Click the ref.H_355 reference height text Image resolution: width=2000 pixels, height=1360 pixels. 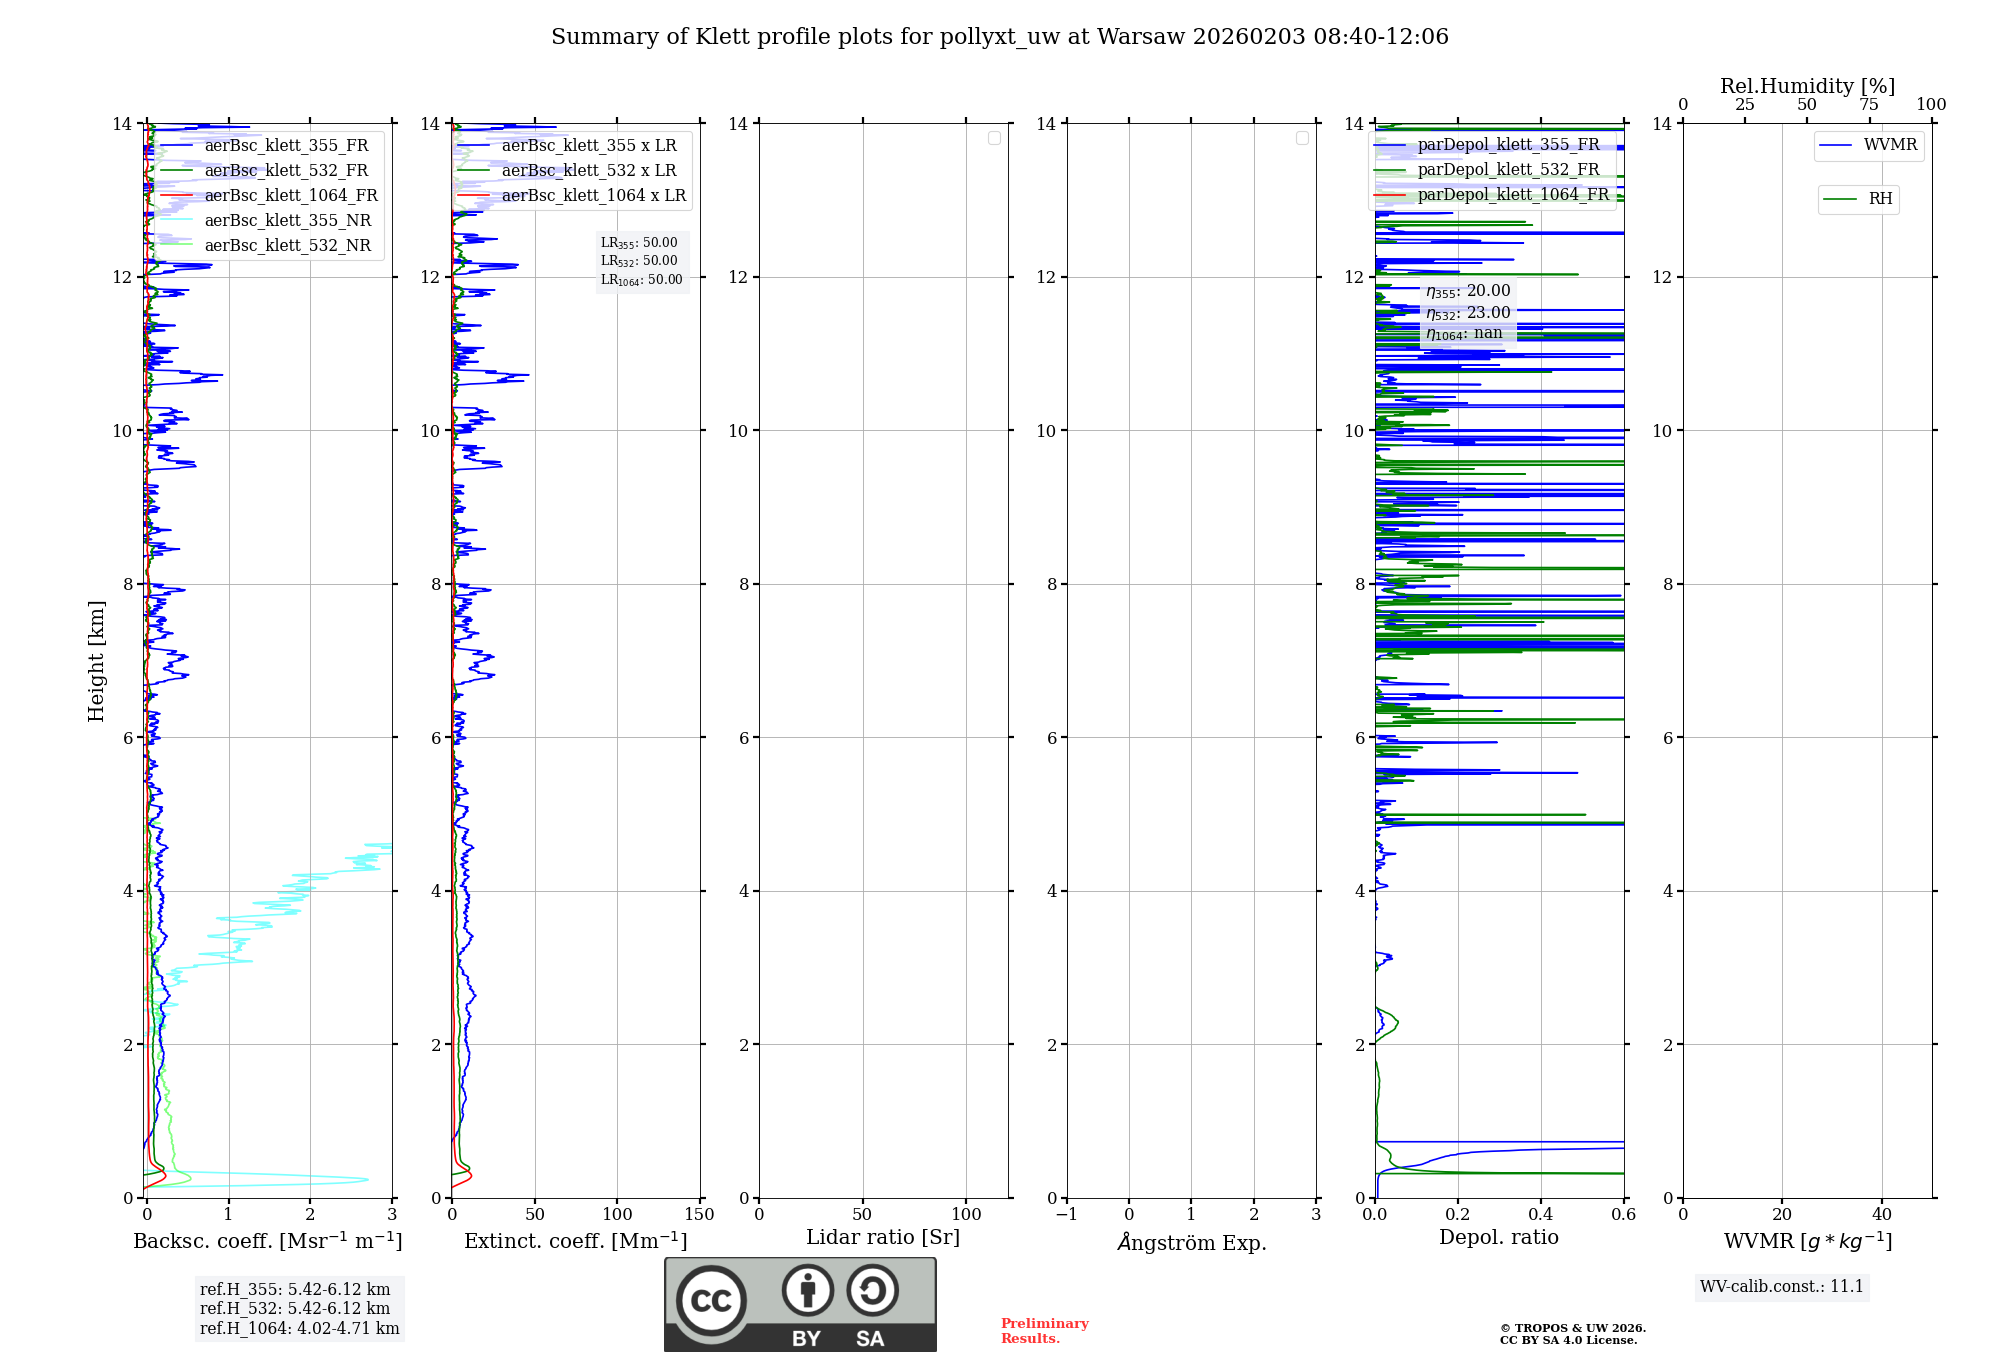tap(295, 1289)
